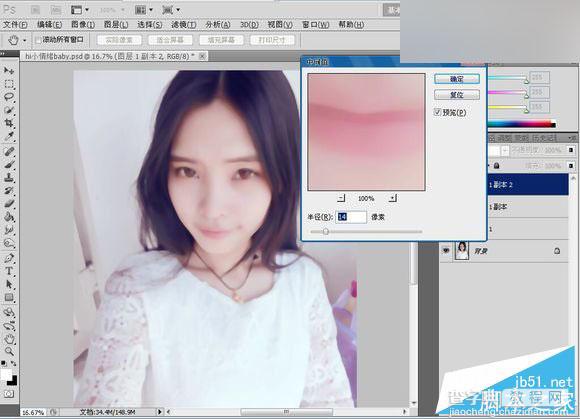Select the Crop tool
Screen dimensions: 580x419
click(x=9, y=123)
